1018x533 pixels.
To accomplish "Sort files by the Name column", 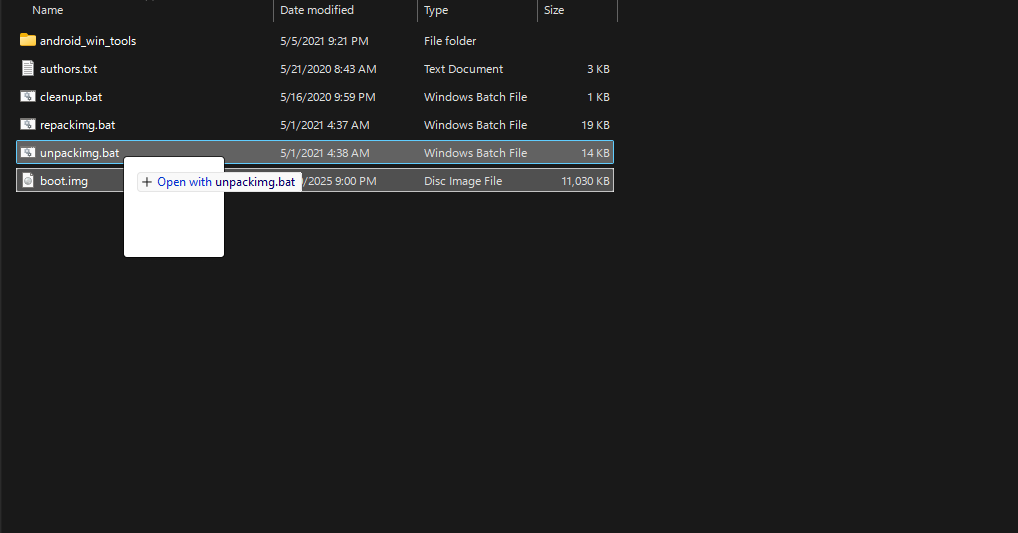I will click(47, 10).
